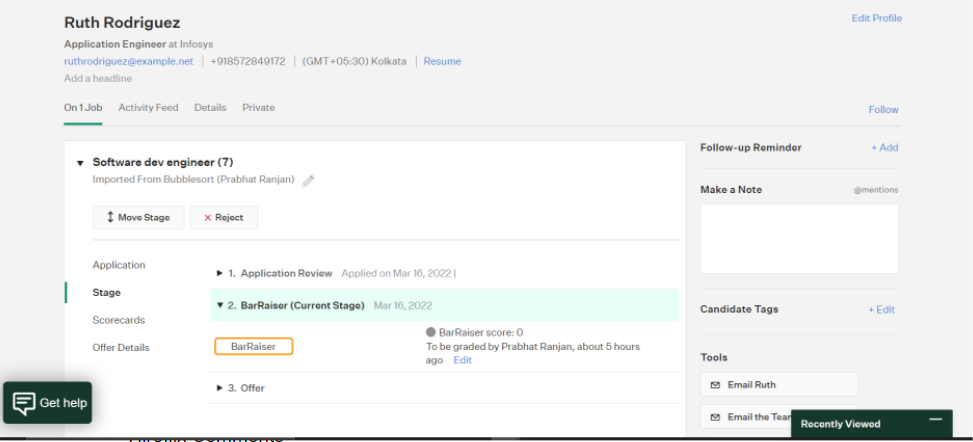The image size is (973, 442).
Task: Click the envelope icon on Email Ruth
Action: click(x=715, y=385)
